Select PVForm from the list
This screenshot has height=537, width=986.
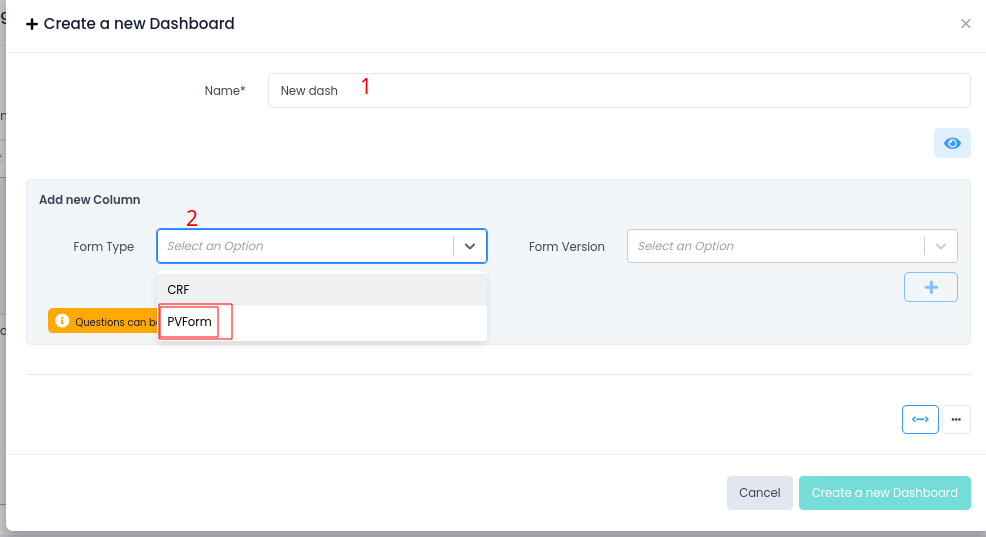tap(190, 322)
